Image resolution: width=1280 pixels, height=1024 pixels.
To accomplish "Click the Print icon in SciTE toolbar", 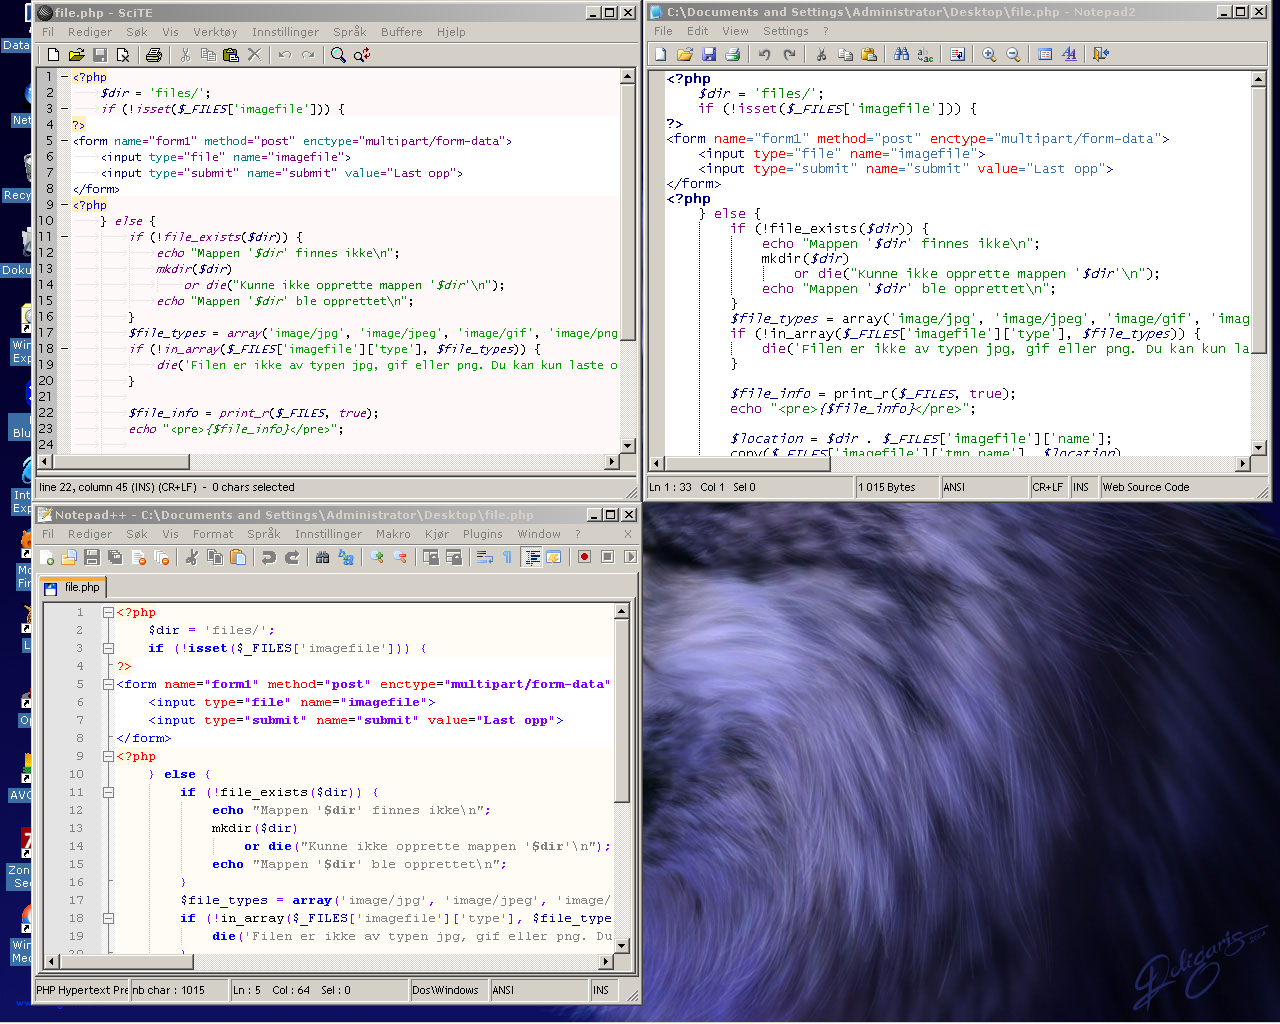I will point(153,55).
